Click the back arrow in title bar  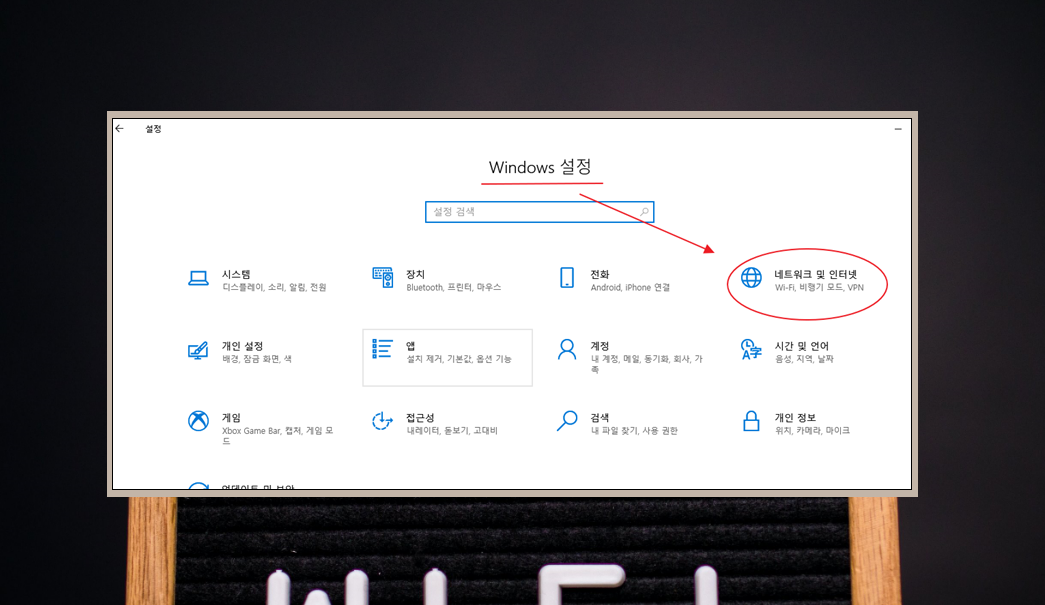(x=119, y=129)
